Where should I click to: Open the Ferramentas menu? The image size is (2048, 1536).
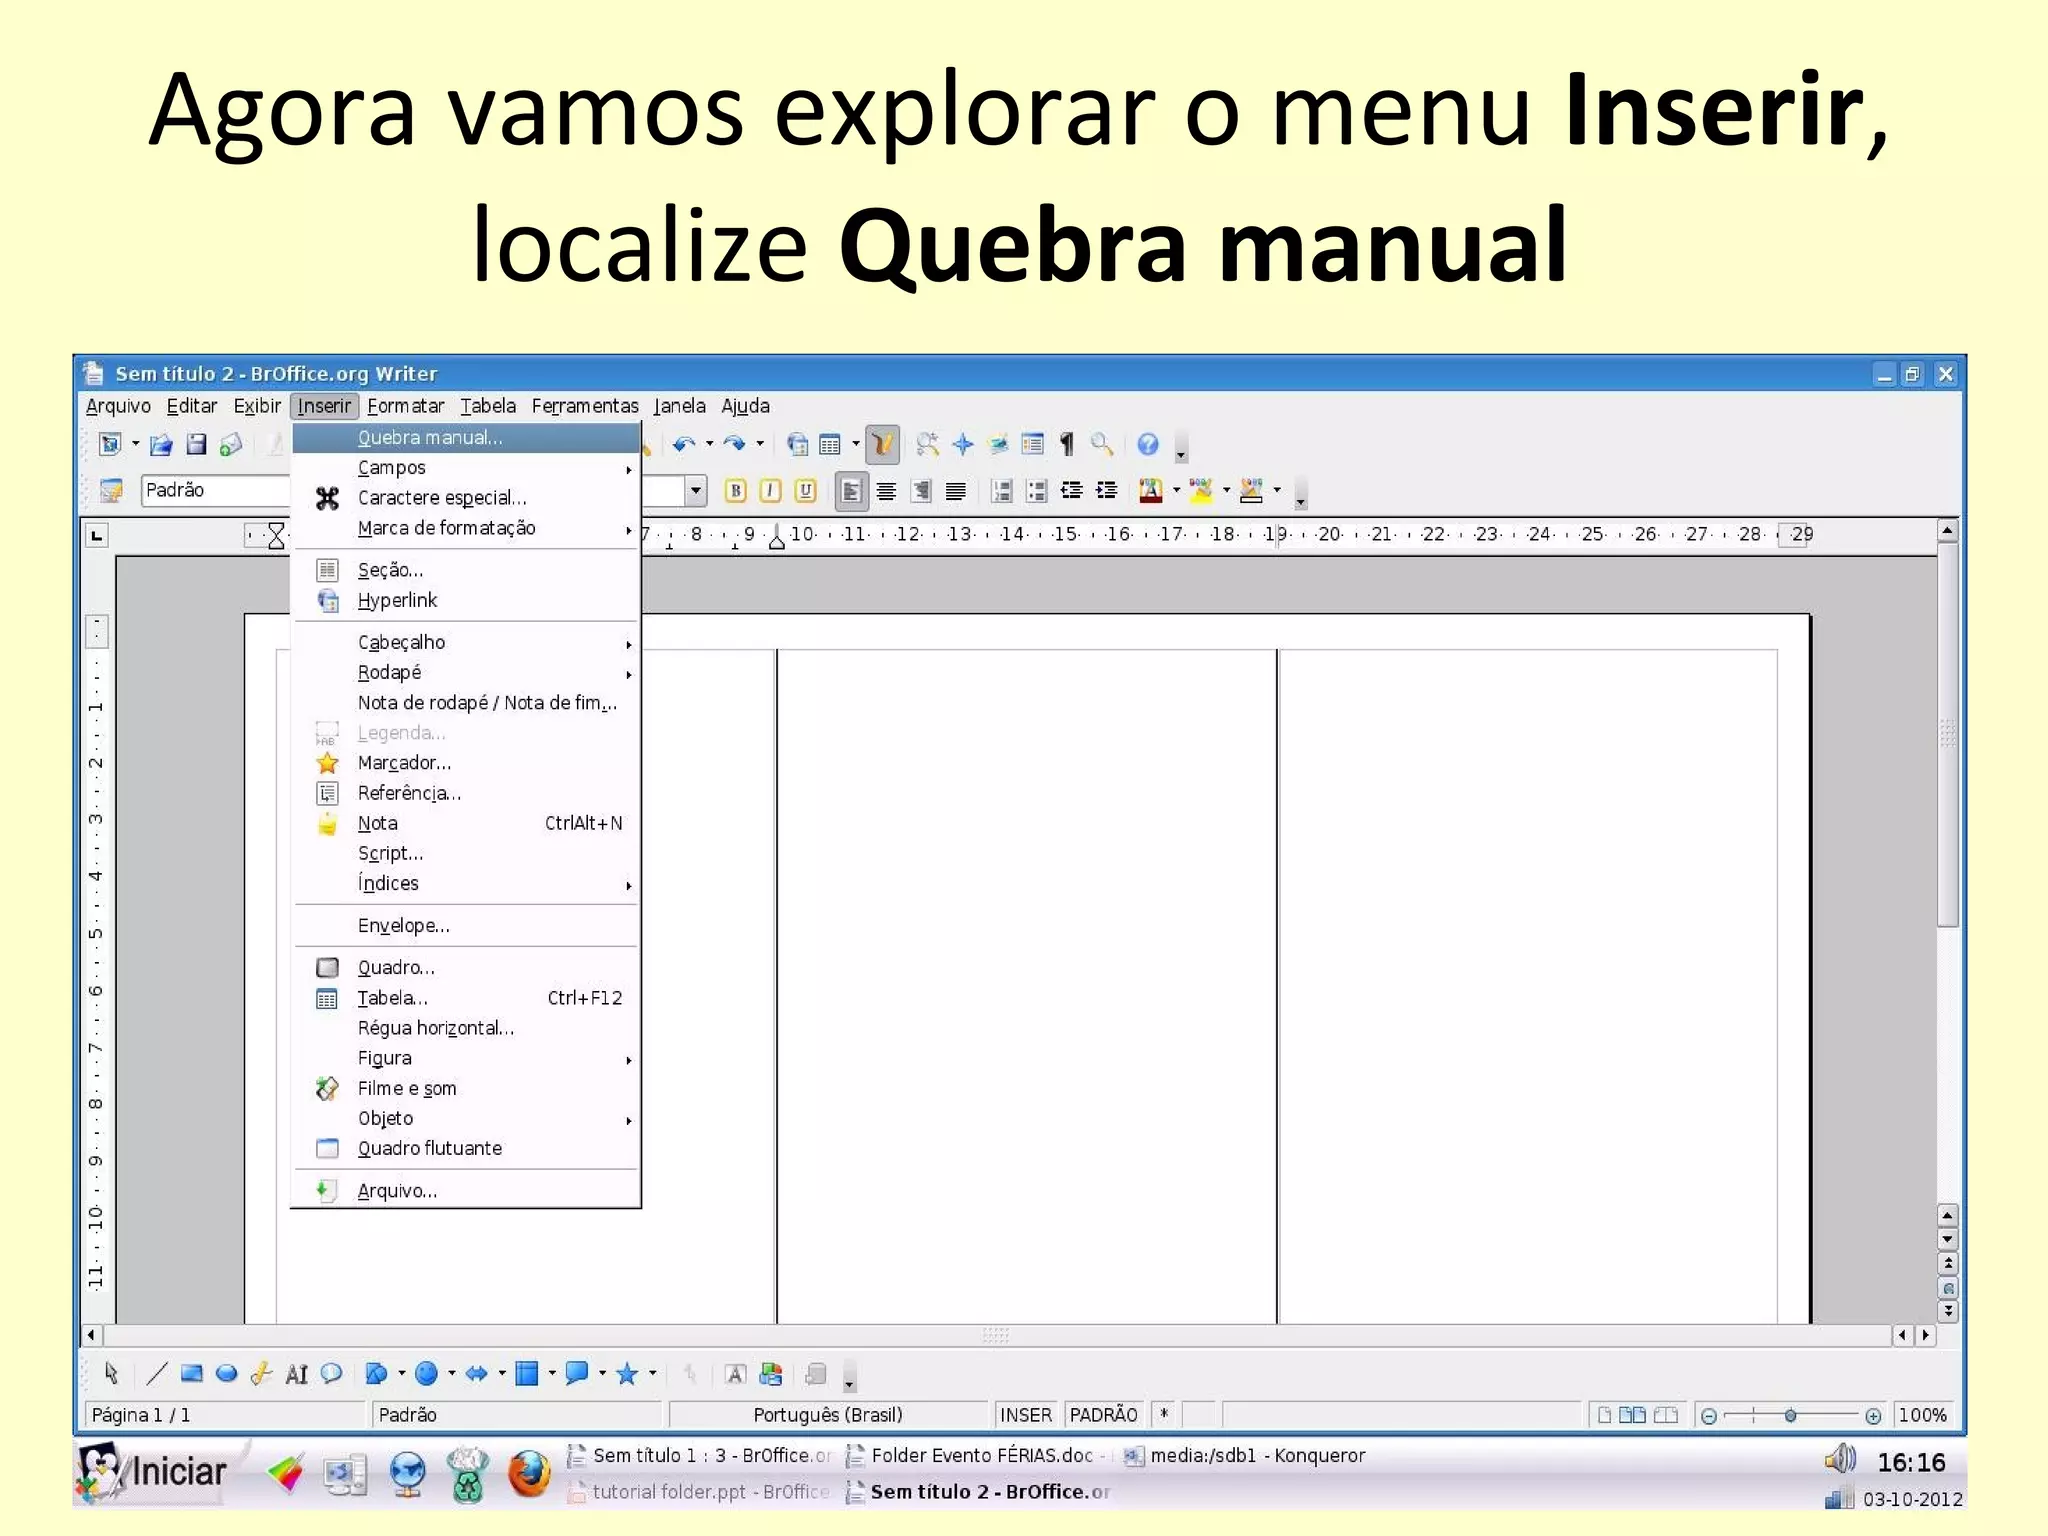(x=585, y=406)
